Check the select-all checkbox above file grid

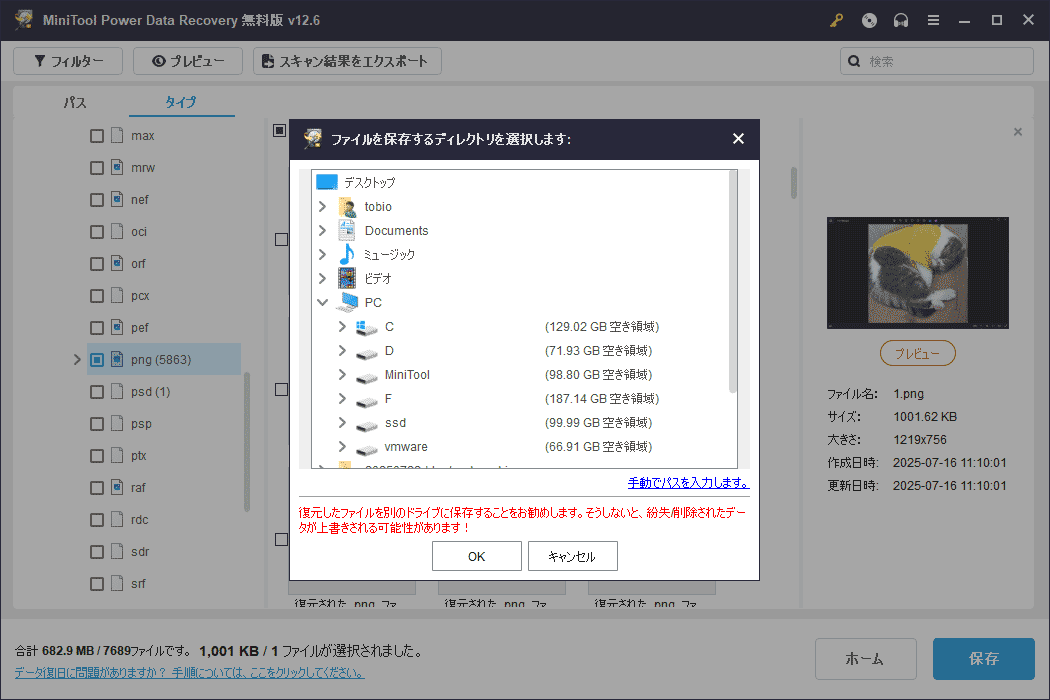pos(280,130)
